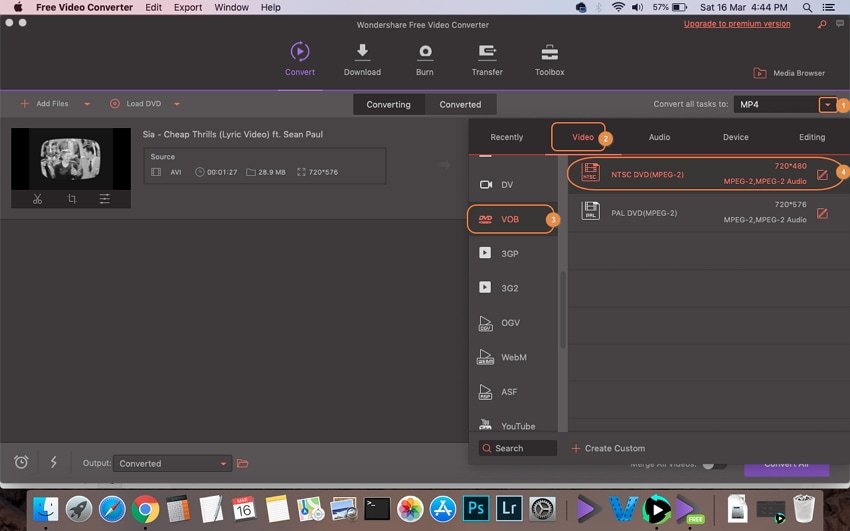Image resolution: width=850 pixels, height=531 pixels.
Task: Open Lightroom from the Dock
Action: pyautogui.click(x=509, y=509)
